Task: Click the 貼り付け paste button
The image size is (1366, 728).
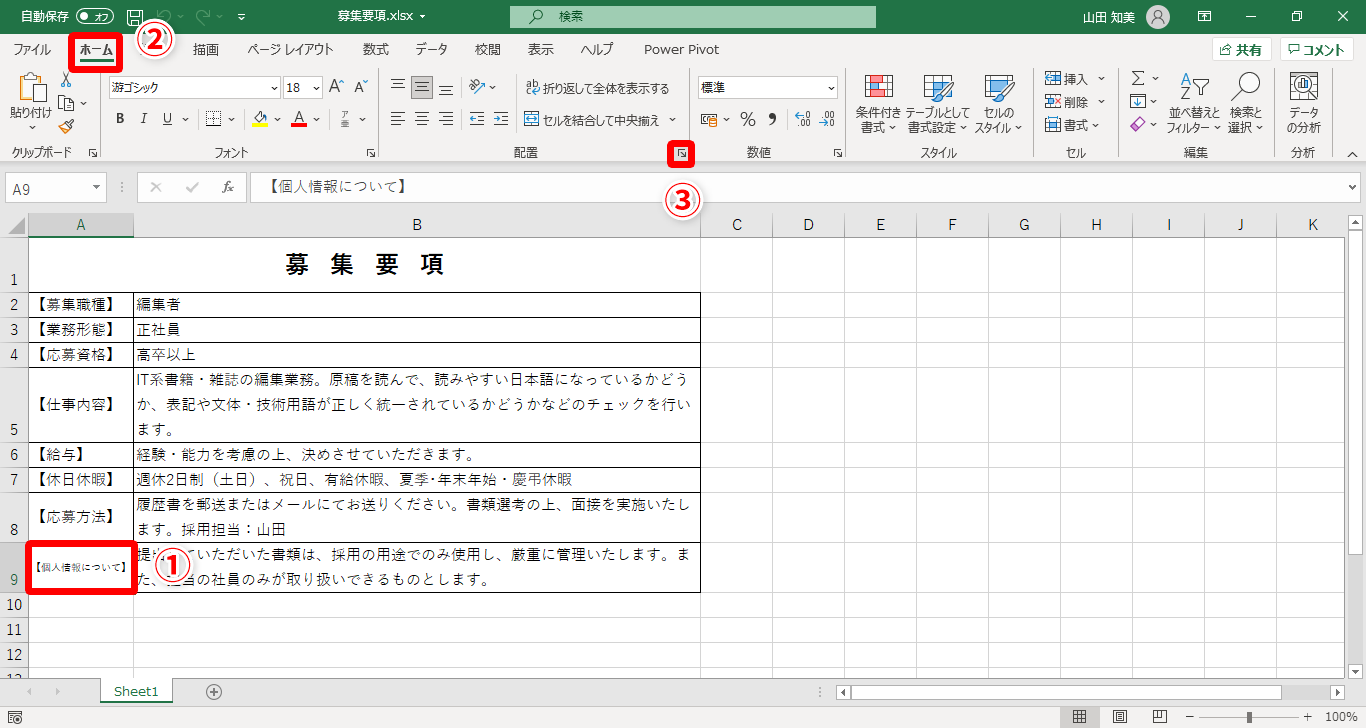Action: (31, 103)
